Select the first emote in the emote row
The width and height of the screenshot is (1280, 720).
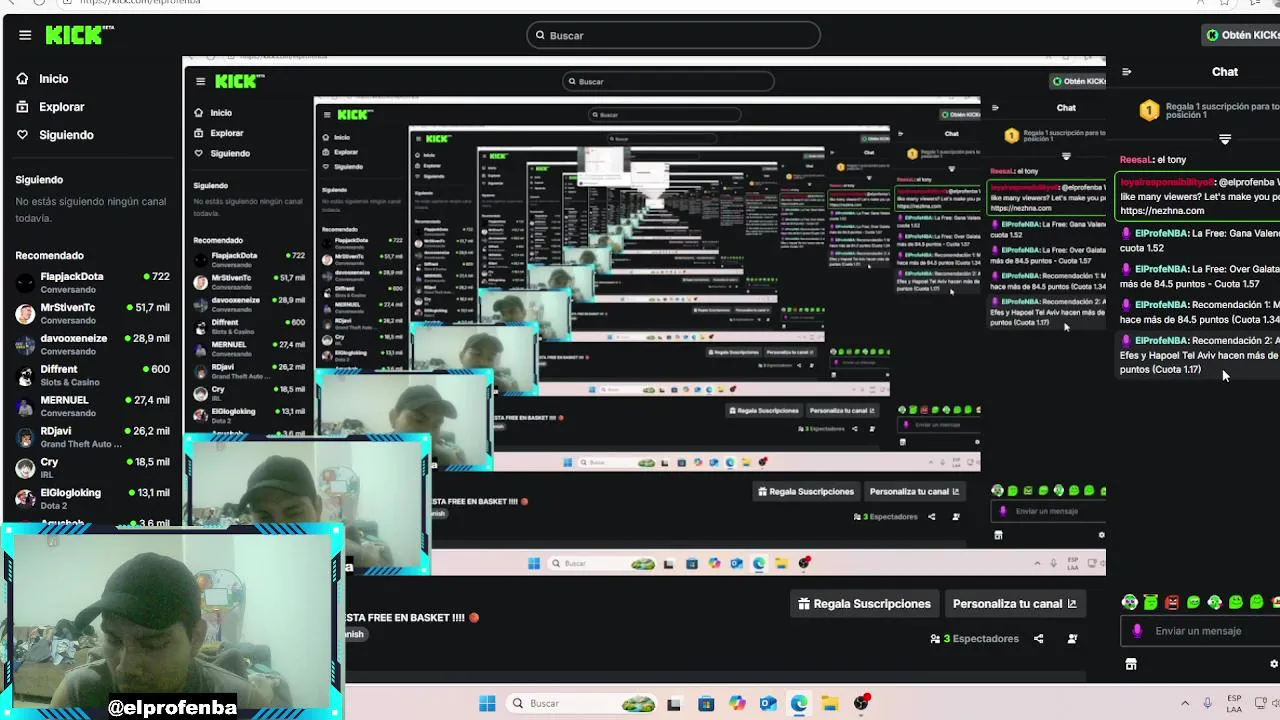click(1130, 602)
